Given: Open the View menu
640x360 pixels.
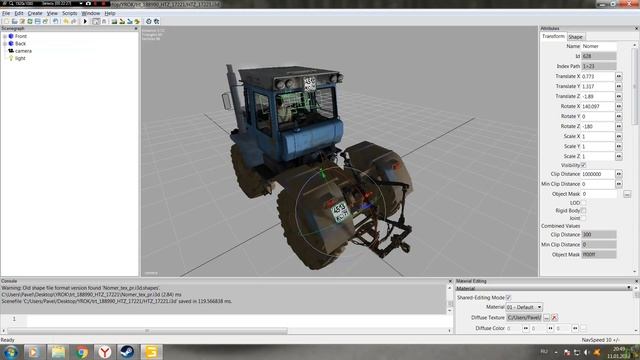Looking at the screenshot, I should coord(52,13).
